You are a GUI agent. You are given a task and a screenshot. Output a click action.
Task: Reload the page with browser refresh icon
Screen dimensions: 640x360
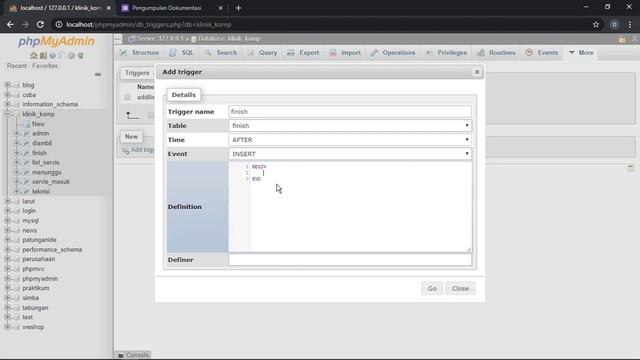pos(40,24)
